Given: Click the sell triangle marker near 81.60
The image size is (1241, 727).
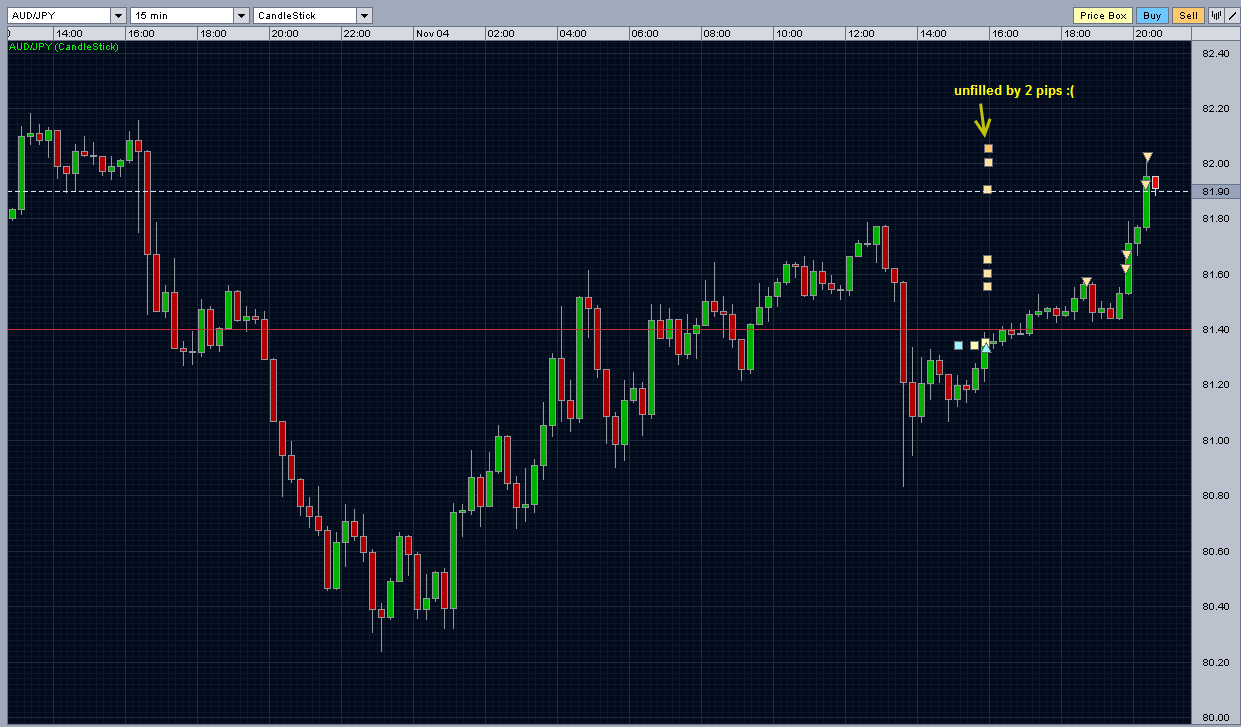Looking at the screenshot, I should (1087, 281).
